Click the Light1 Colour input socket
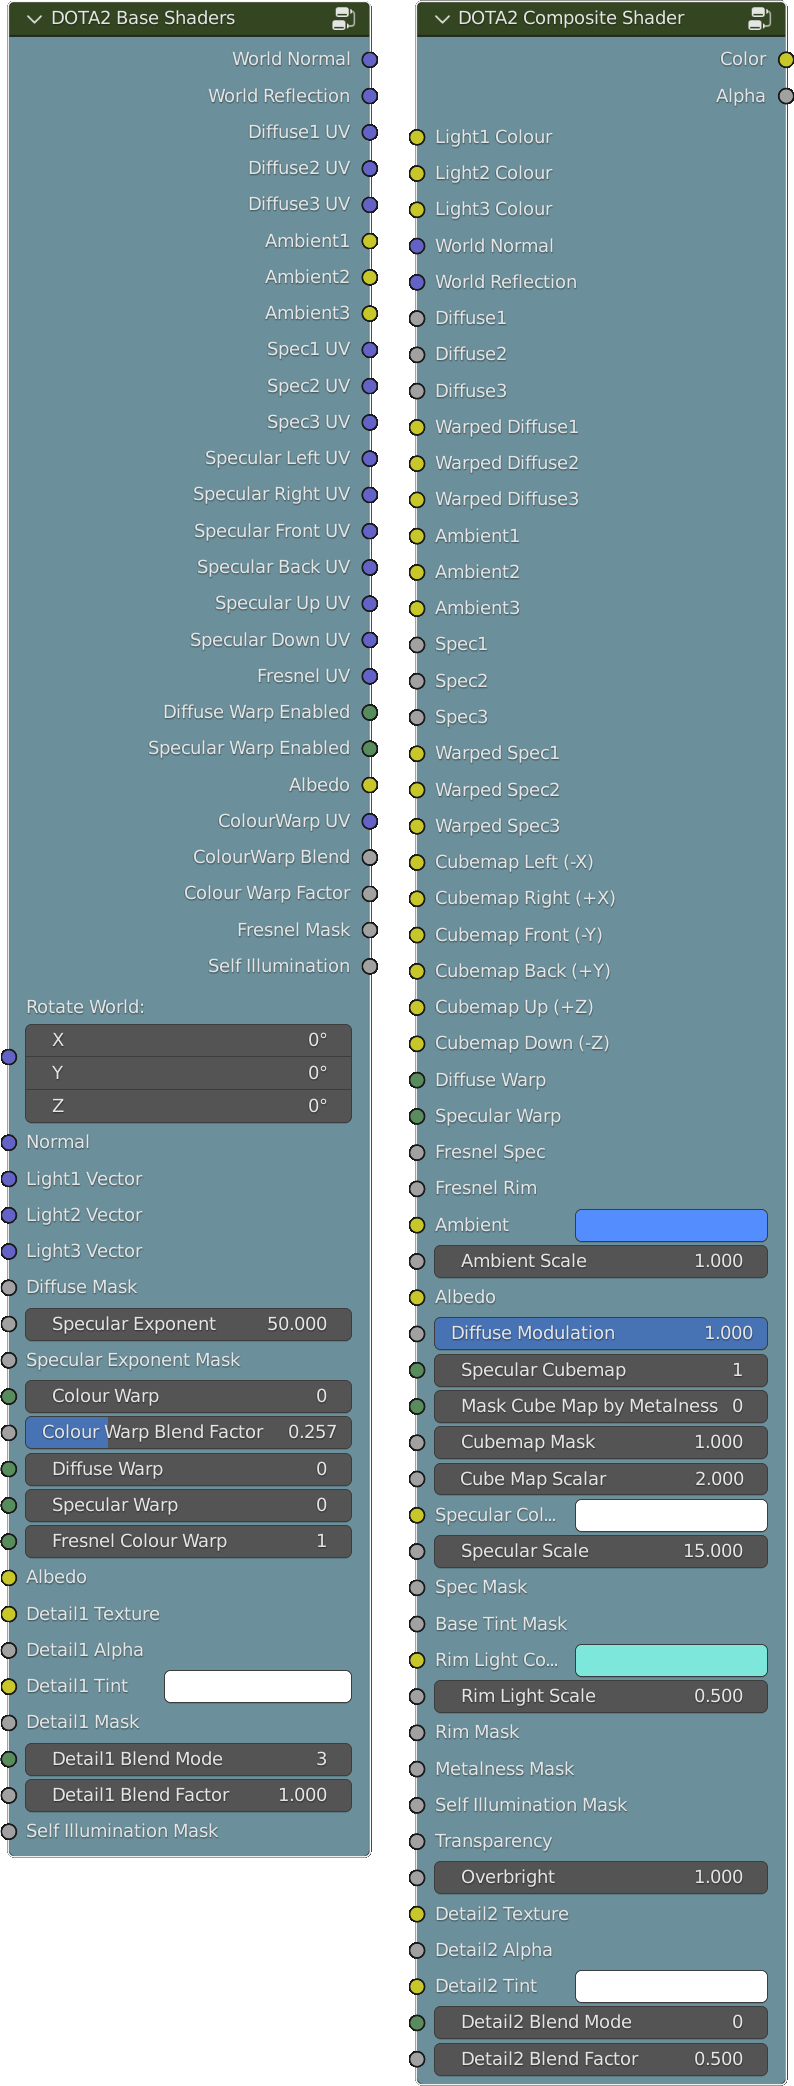The image size is (794, 2086). point(418,137)
